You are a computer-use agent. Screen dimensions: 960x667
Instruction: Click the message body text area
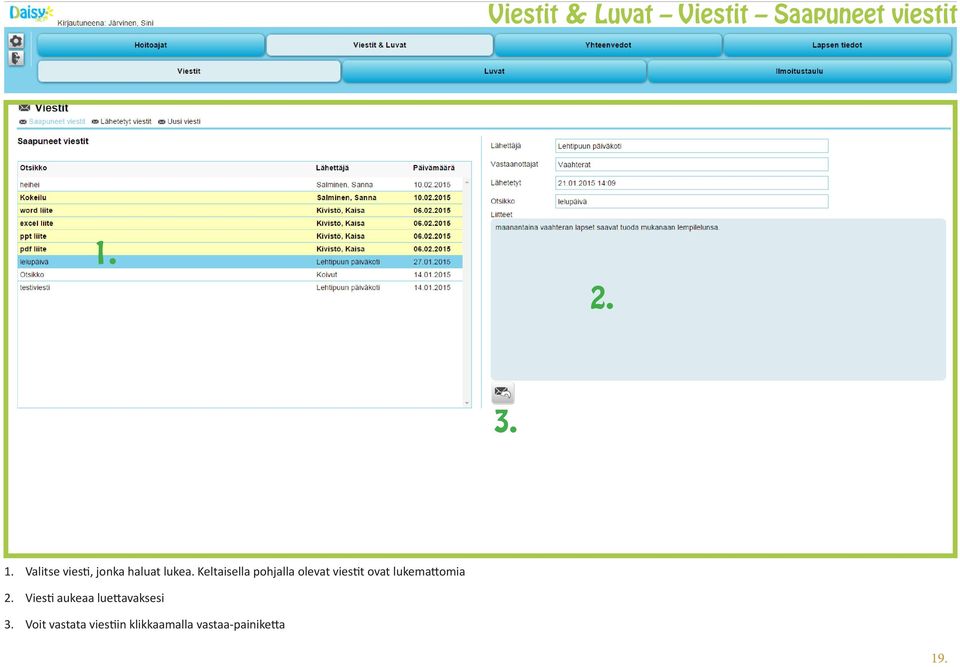tap(718, 300)
